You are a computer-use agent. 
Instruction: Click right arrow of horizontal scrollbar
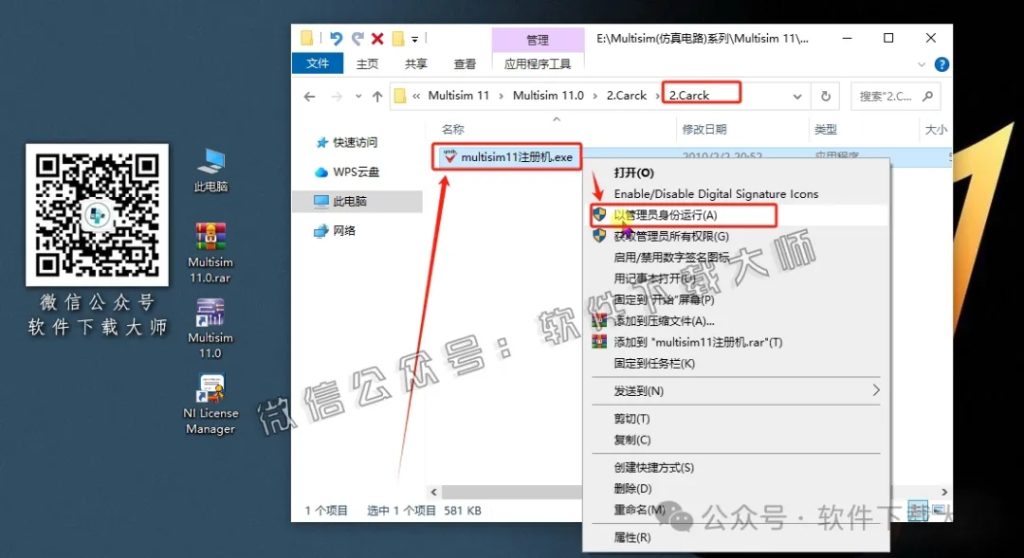click(944, 491)
